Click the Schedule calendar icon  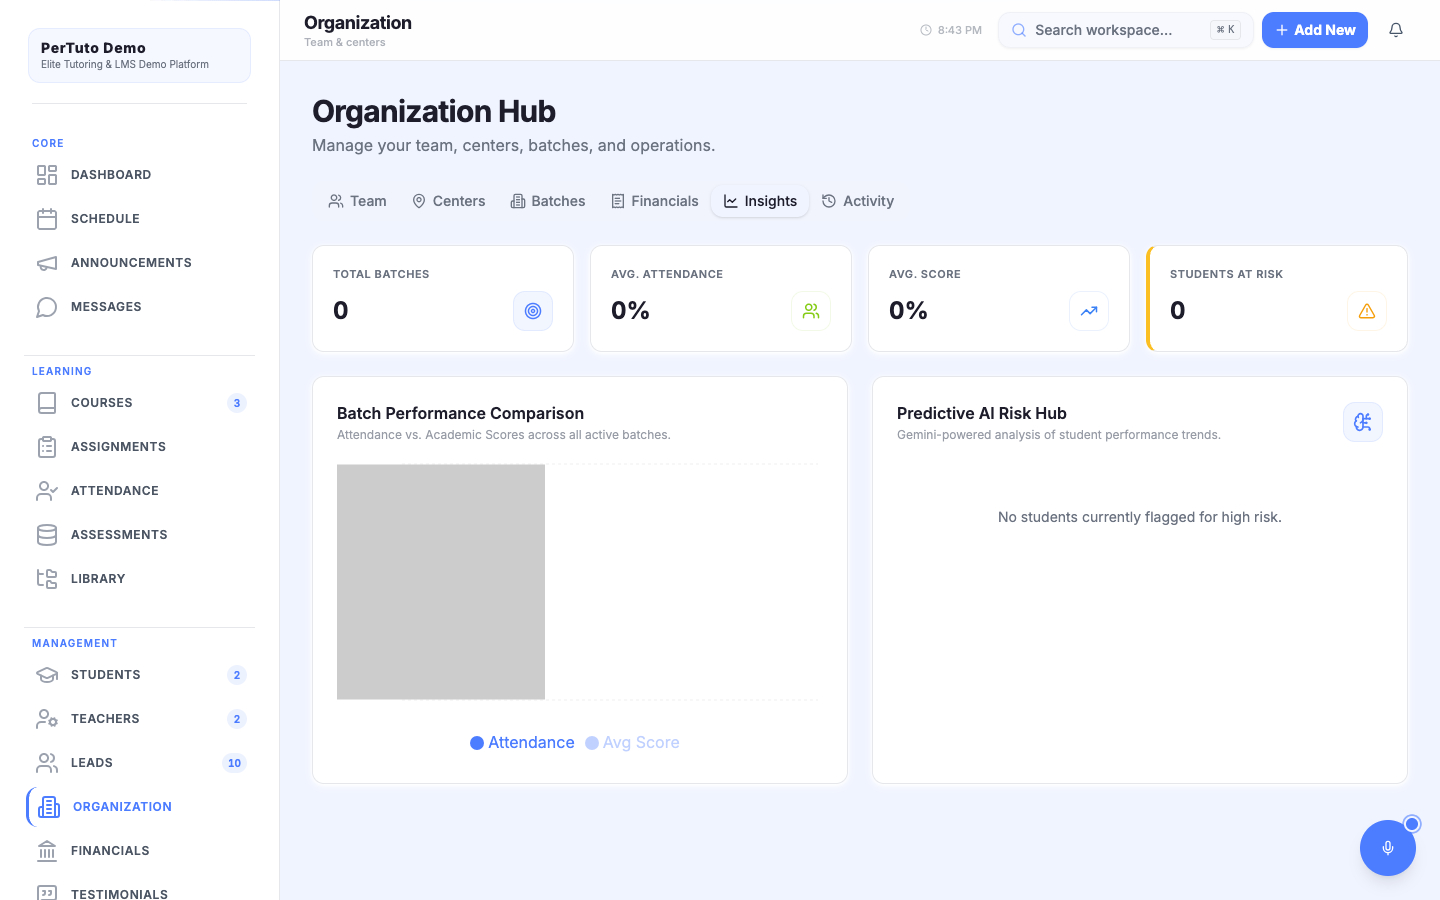[x=47, y=219]
